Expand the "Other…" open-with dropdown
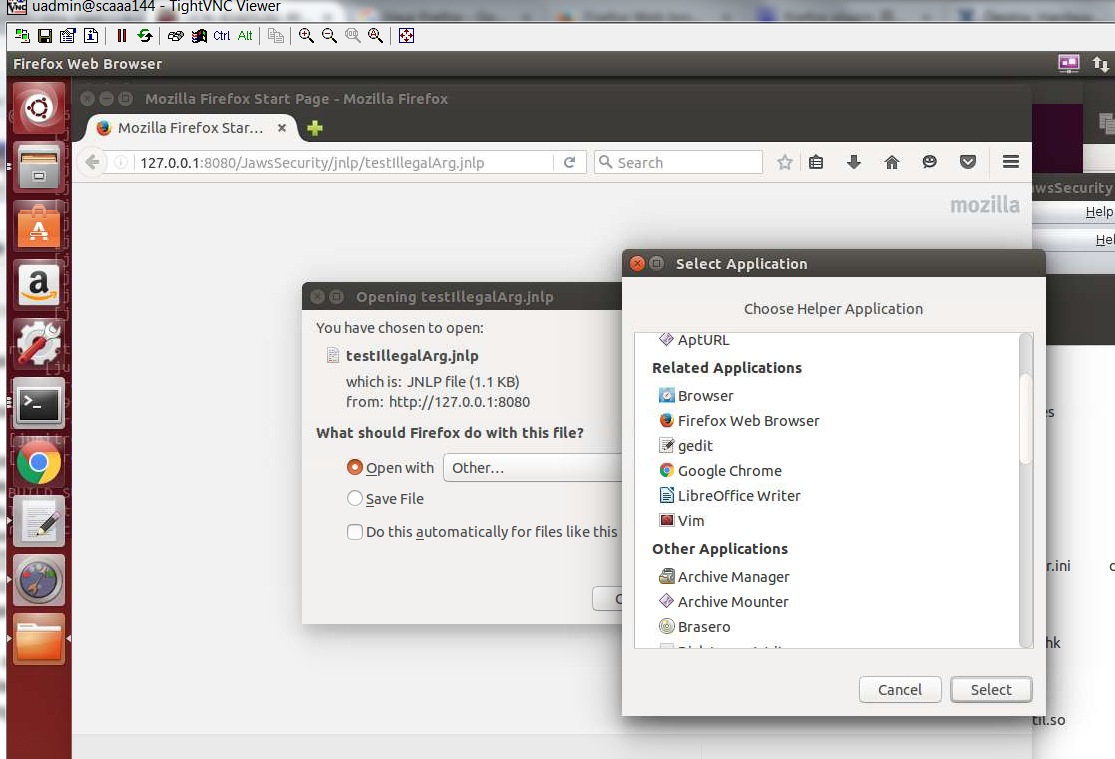 (535, 467)
